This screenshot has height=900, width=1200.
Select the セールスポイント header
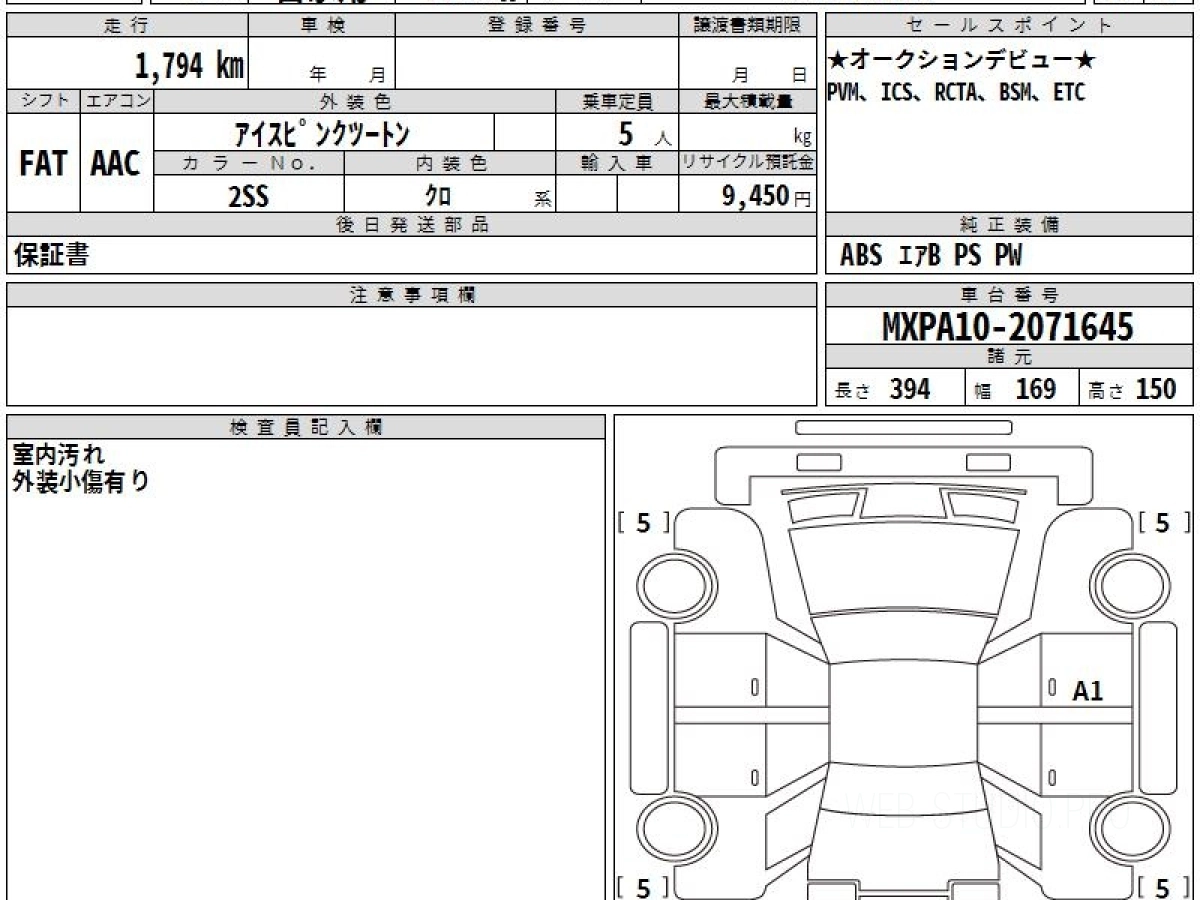click(x=1010, y=26)
